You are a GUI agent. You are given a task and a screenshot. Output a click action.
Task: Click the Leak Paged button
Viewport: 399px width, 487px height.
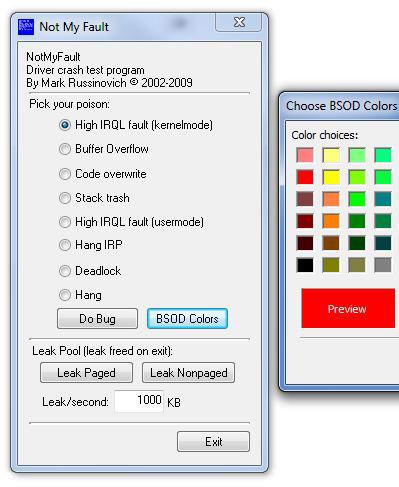[x=86, y=373]
